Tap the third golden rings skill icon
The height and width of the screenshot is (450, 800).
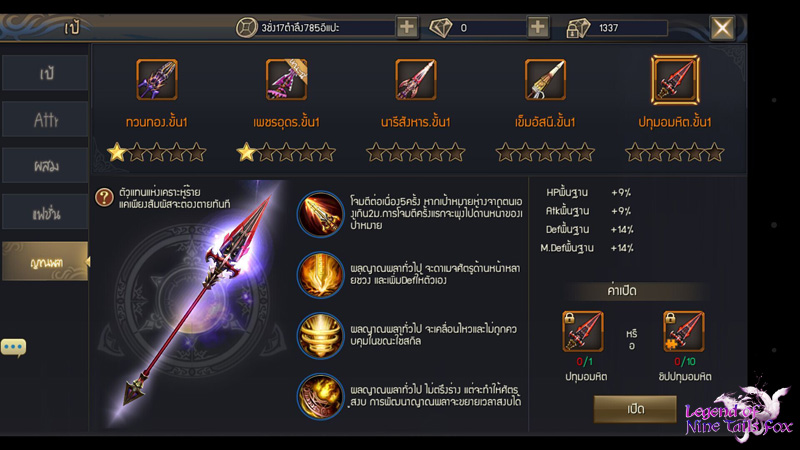[x=320, y=335]
